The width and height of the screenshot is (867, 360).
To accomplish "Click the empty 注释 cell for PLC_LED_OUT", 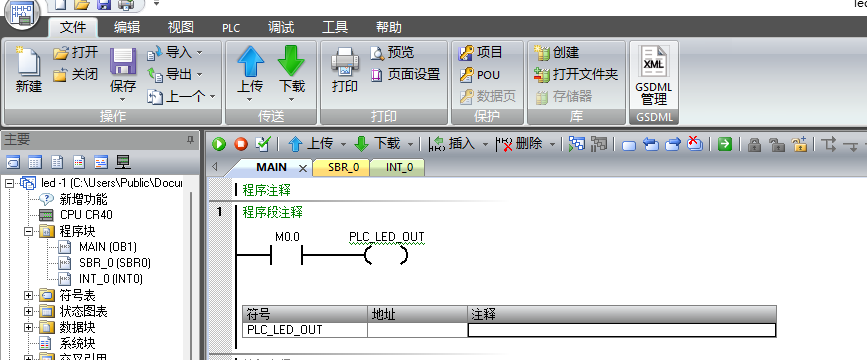I will (x=621, y=330).
